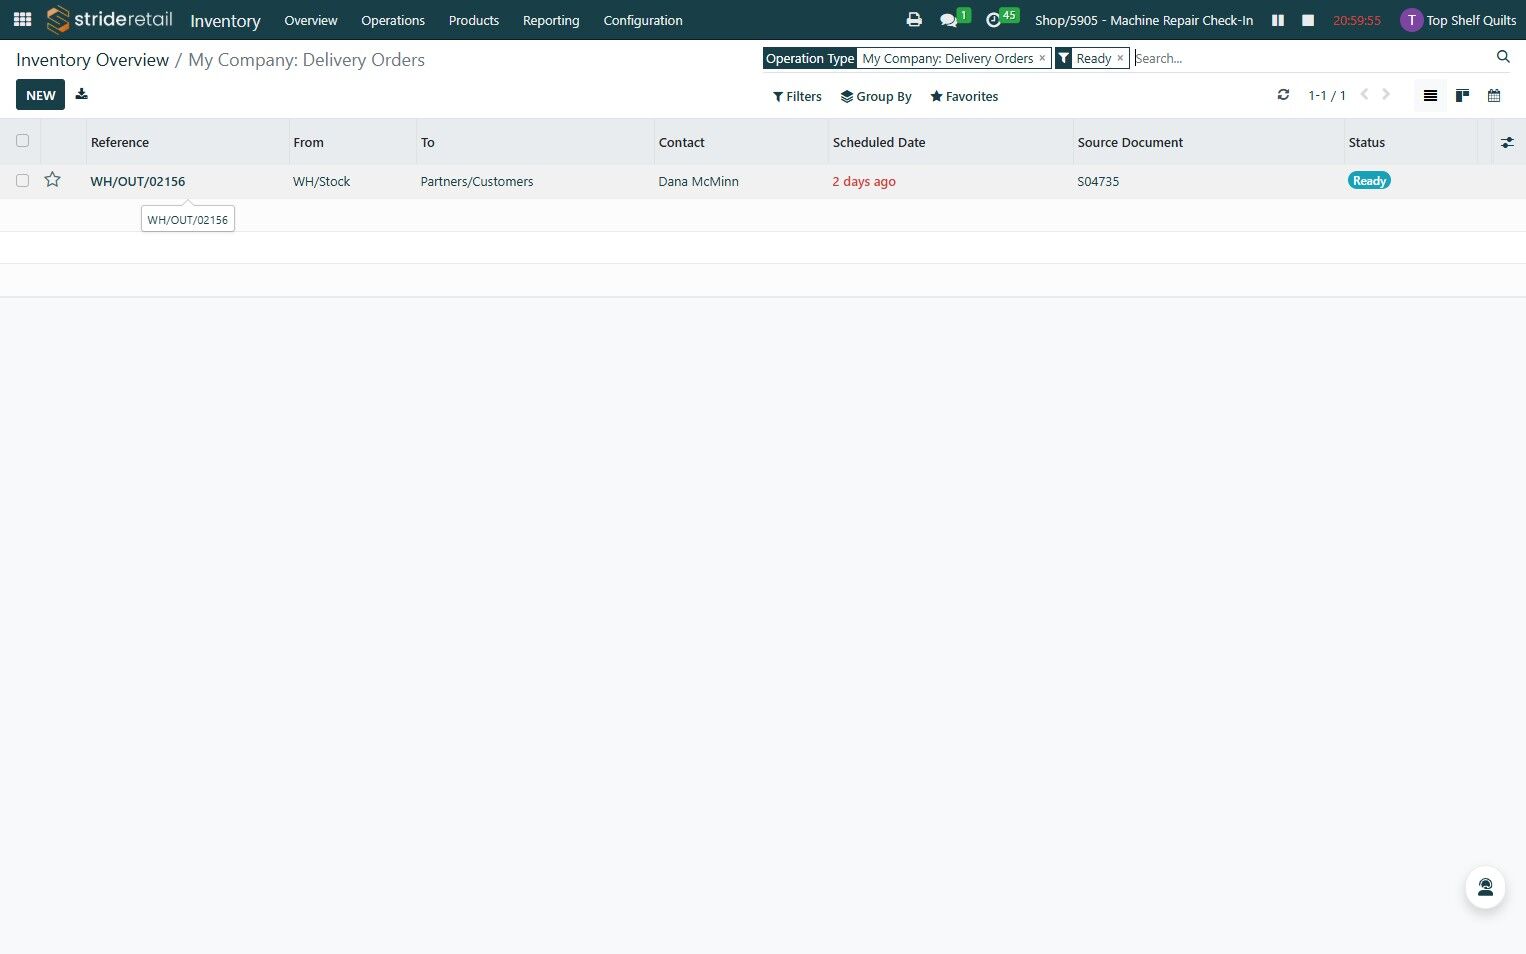
Task: Pause the running timer
Action: (1278, 20)
